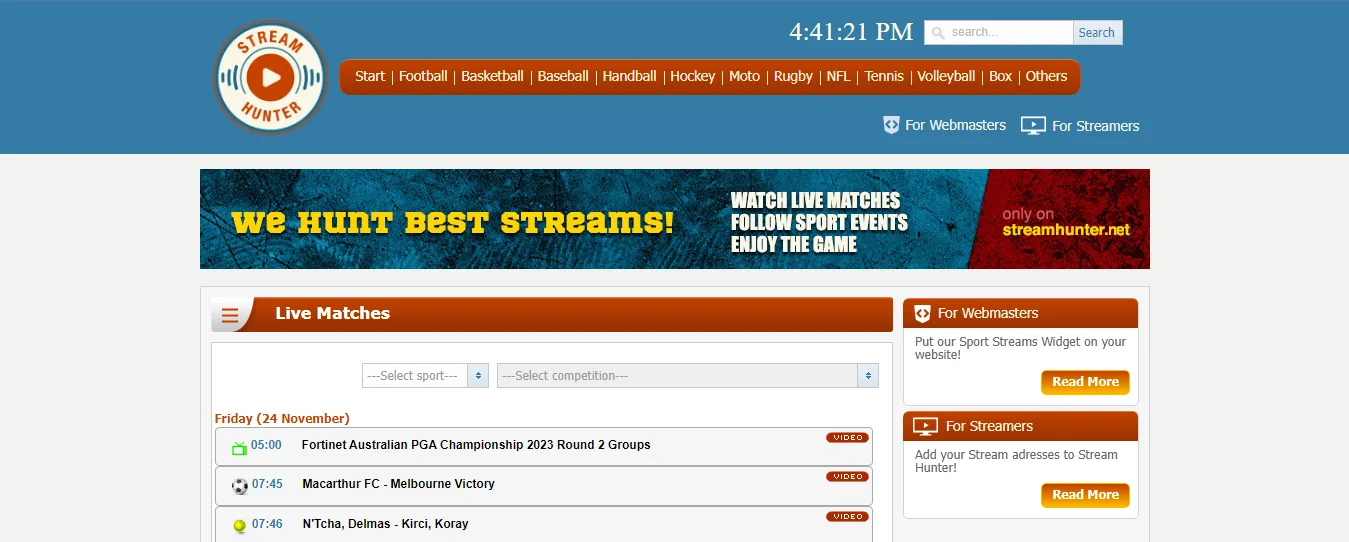
Task: Go to the Tennis section in navigation
Action: pos(884,76)
